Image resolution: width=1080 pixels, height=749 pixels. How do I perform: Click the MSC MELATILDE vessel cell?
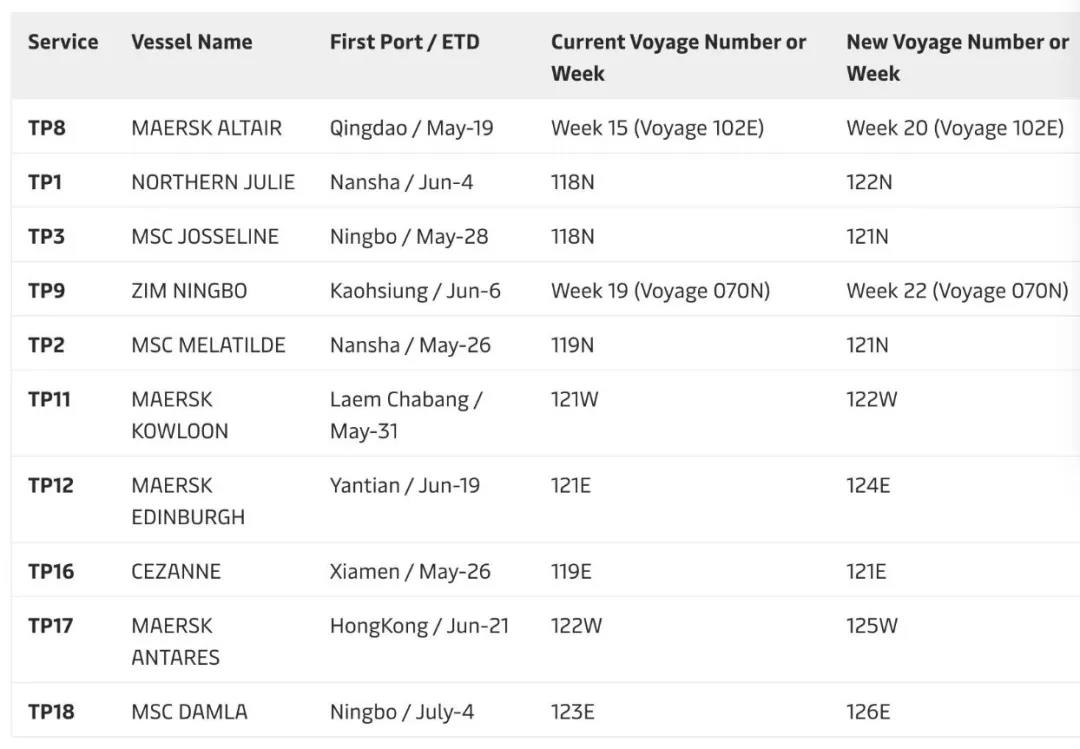pos(208,345)
